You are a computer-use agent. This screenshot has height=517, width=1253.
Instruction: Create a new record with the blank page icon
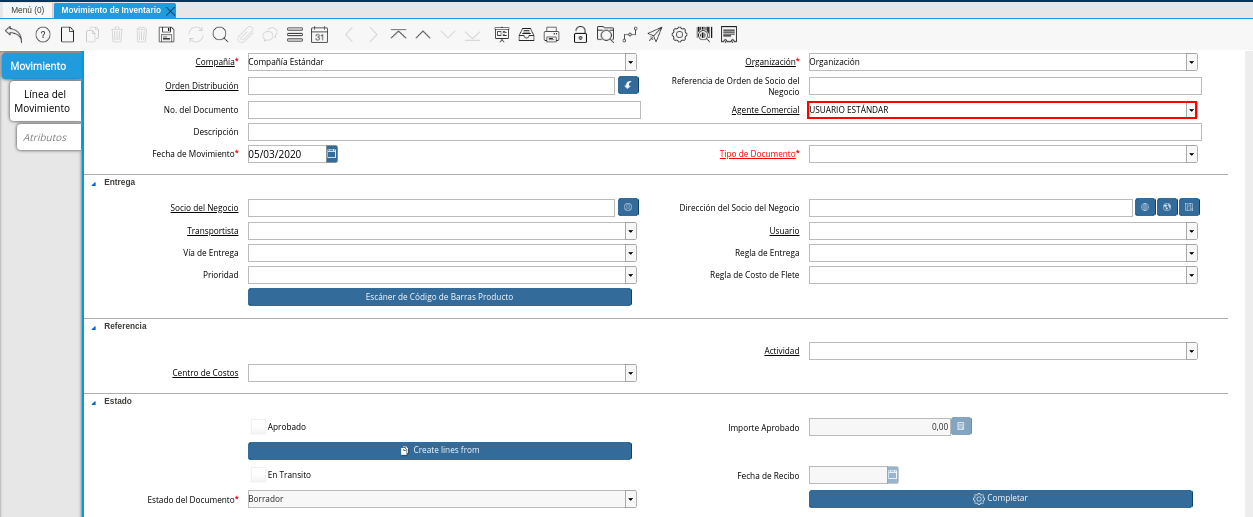68,34
